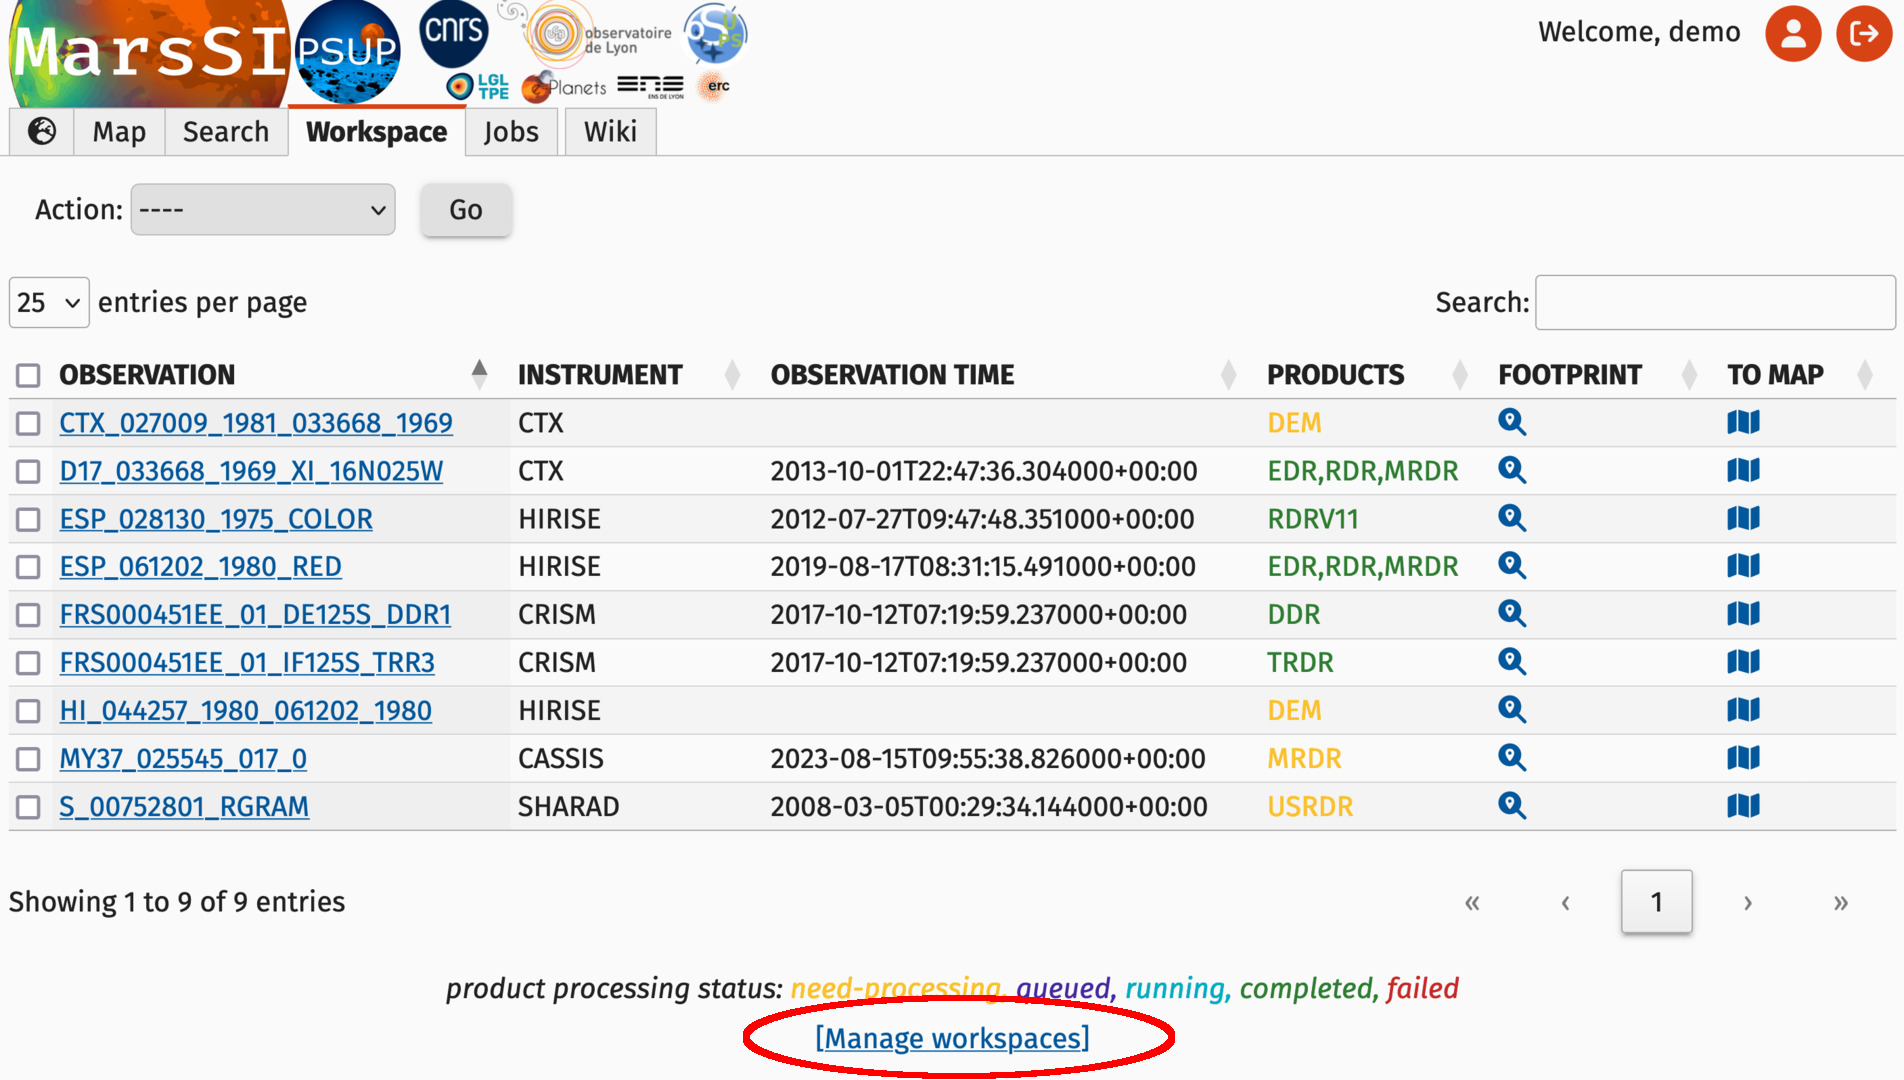Open the Action dropdown
The width and height of the screenshot is (1904, 1080).
263,210
